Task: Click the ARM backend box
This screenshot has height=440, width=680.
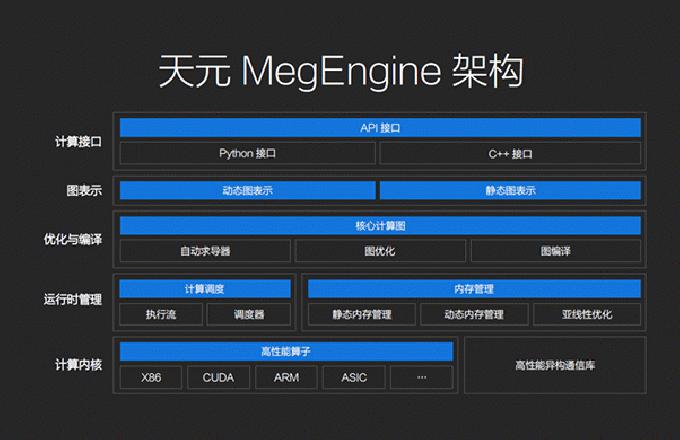Action: click(x=286, y=378)
